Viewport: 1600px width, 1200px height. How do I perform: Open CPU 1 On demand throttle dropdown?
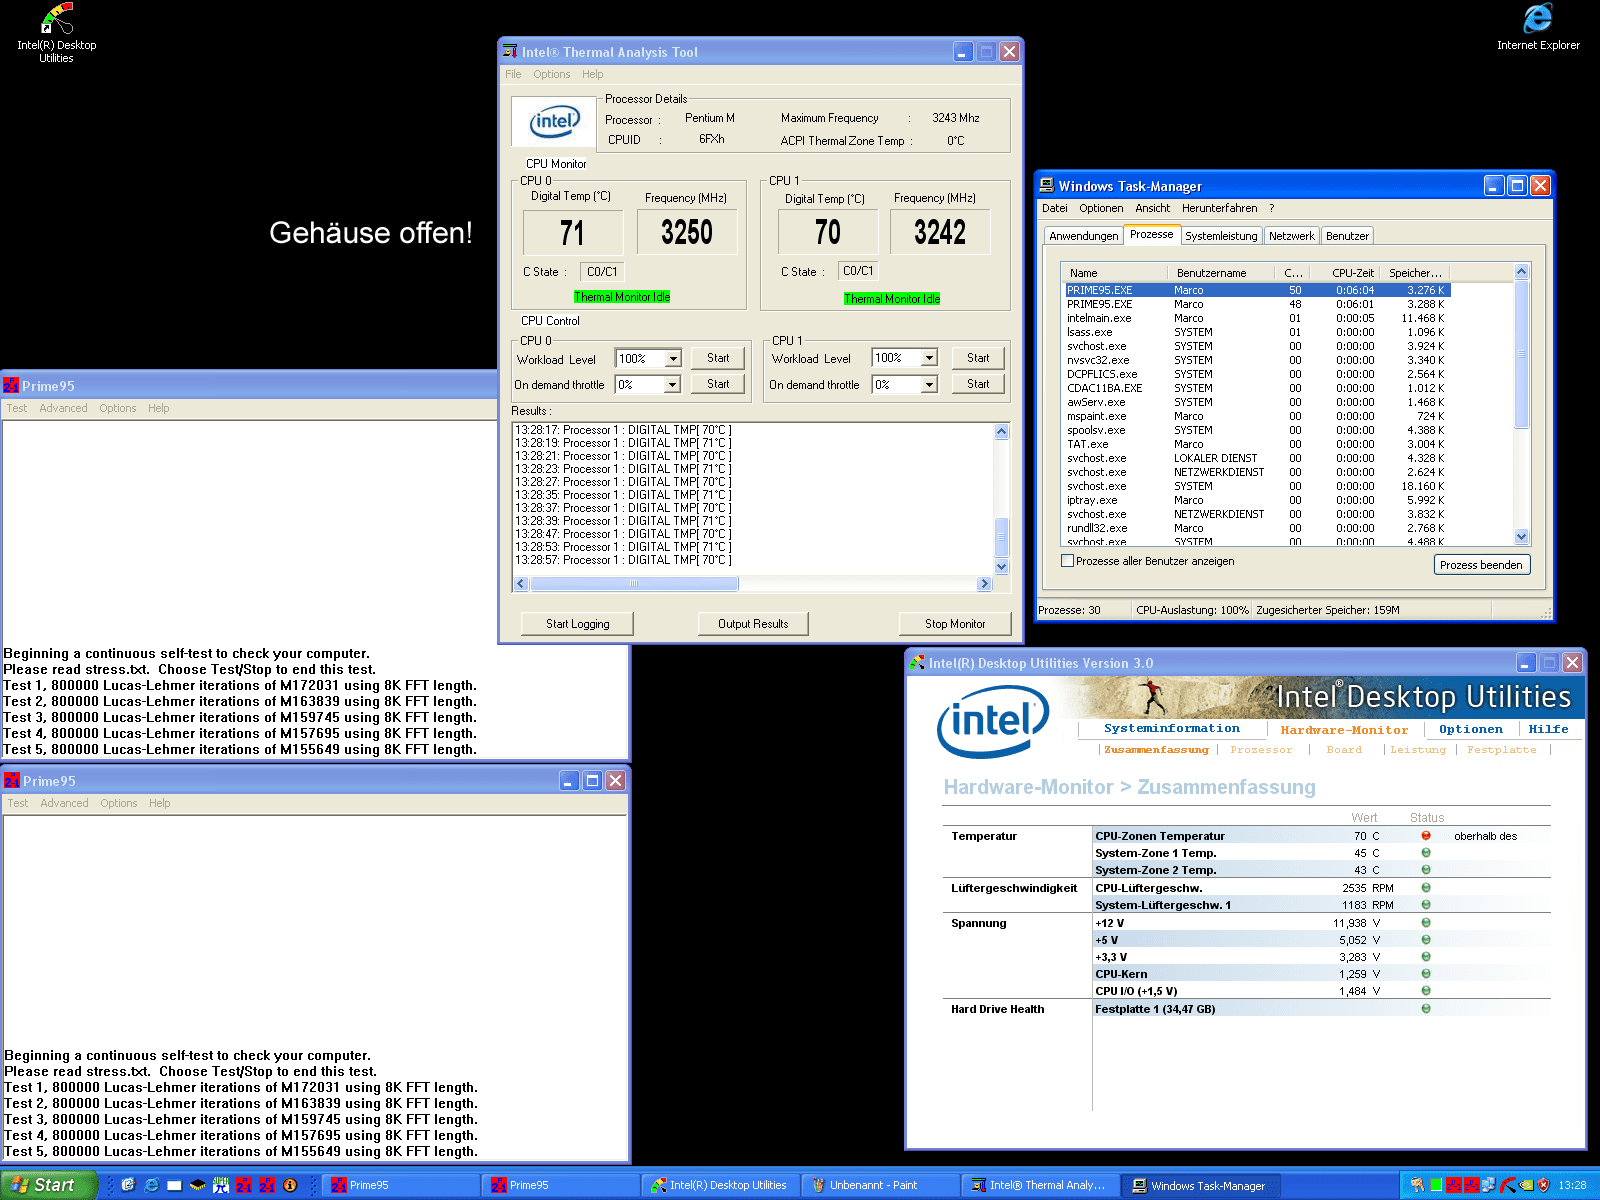[929, 384]
